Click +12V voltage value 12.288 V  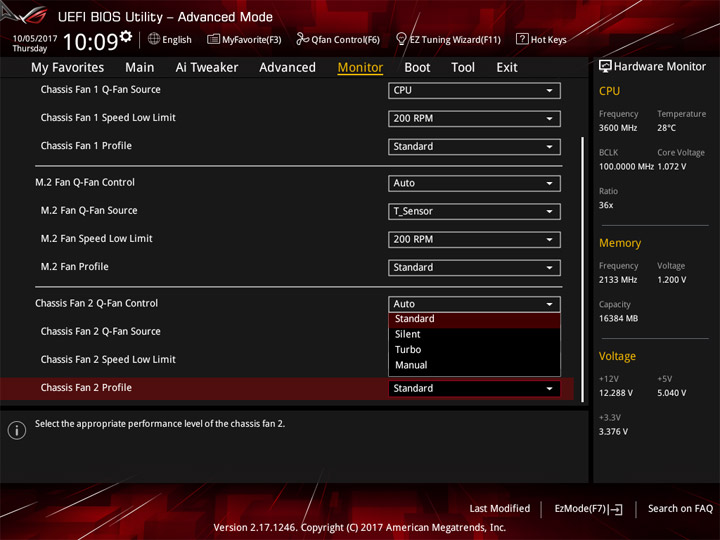[x=615, y=393]
